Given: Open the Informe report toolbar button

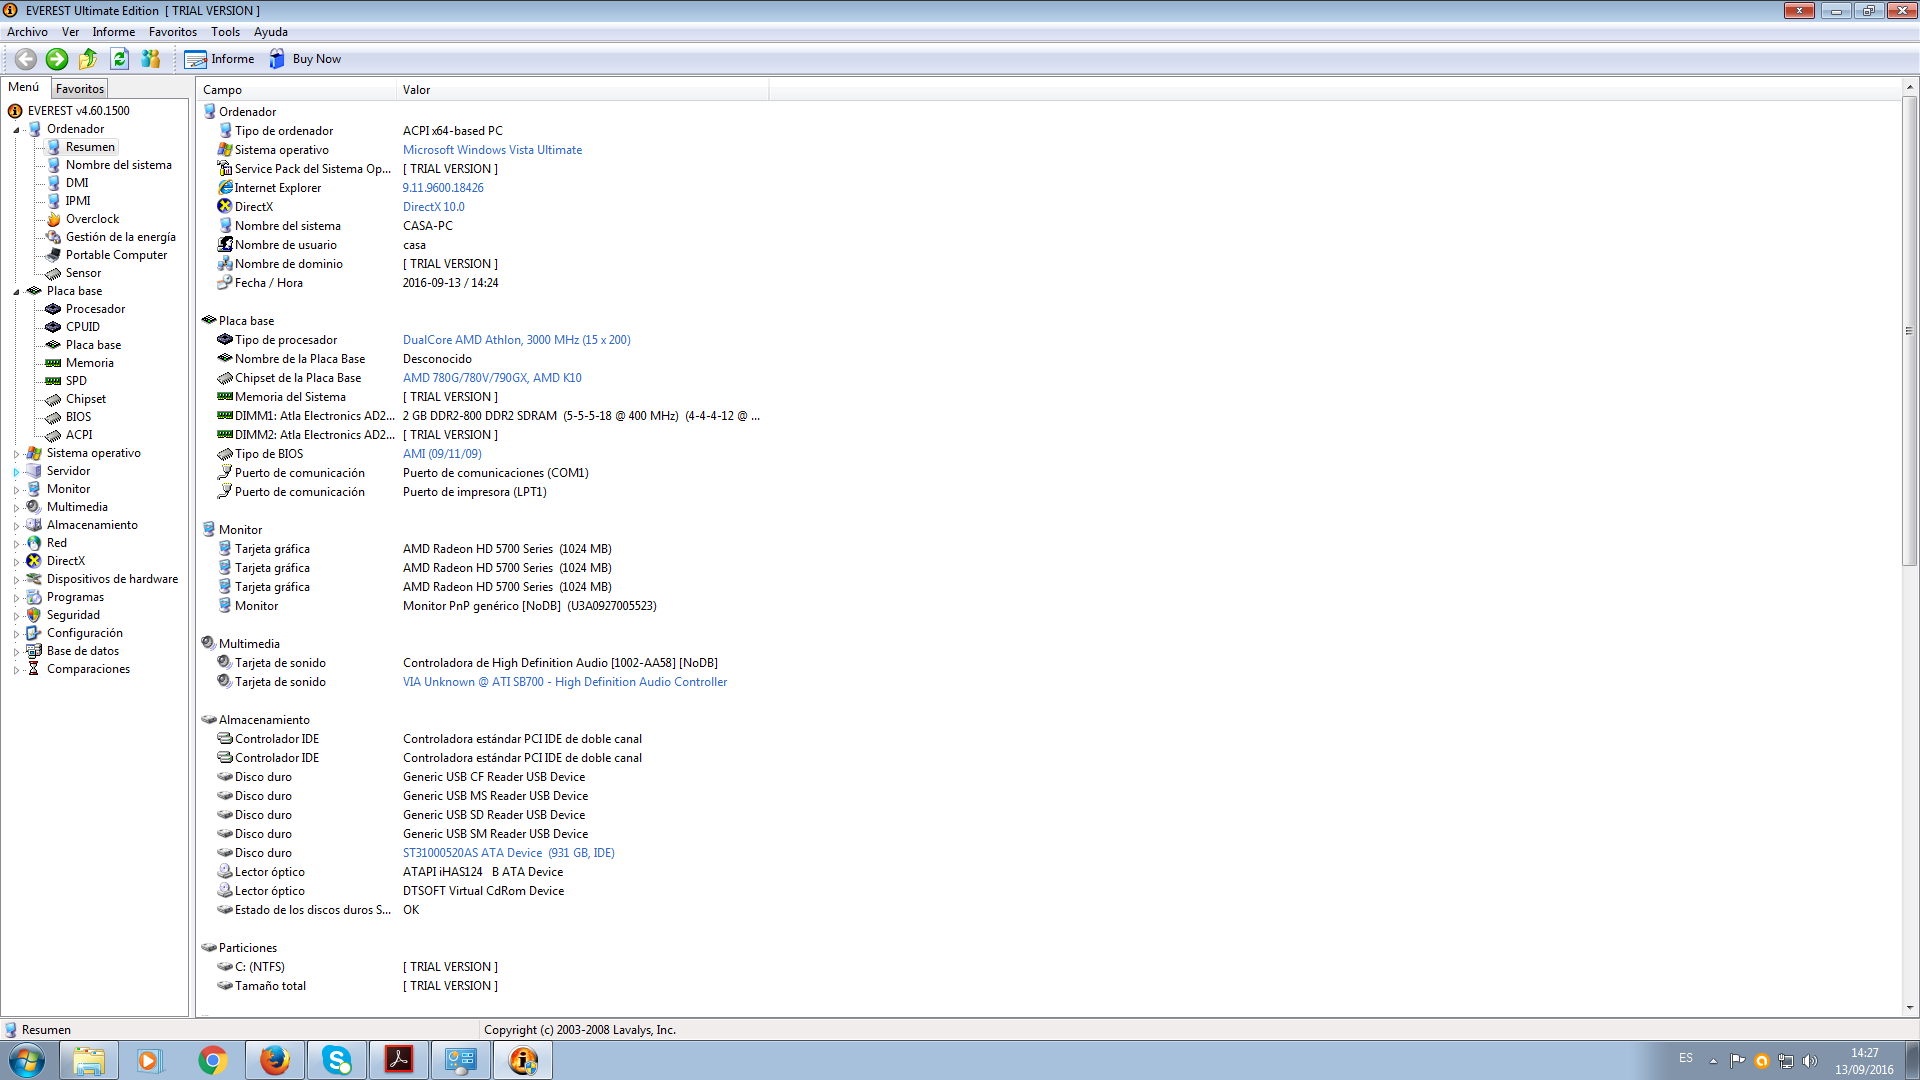Looking at the screenshot, I should click(219, 59).
